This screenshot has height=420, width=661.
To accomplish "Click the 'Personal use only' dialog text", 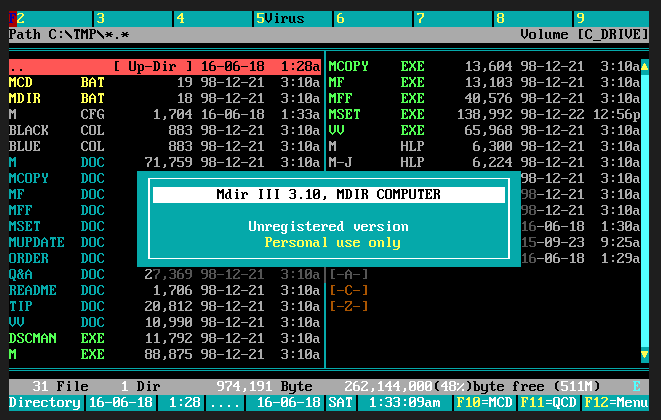I will (x=333, y=242).
